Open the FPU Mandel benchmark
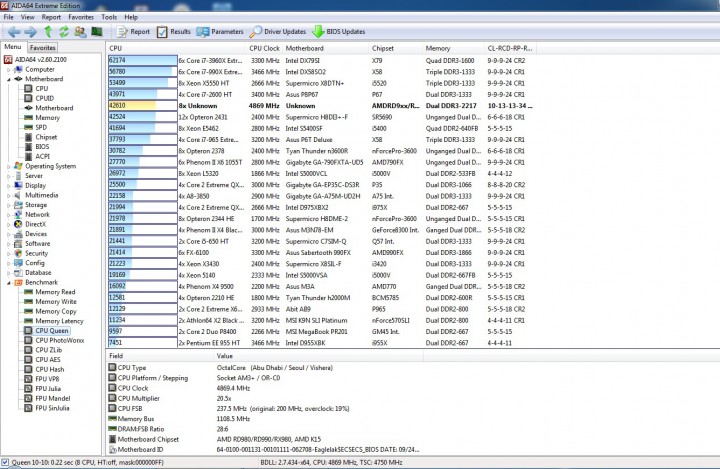This screenshot has width=720, height=469. pos(53,398)
